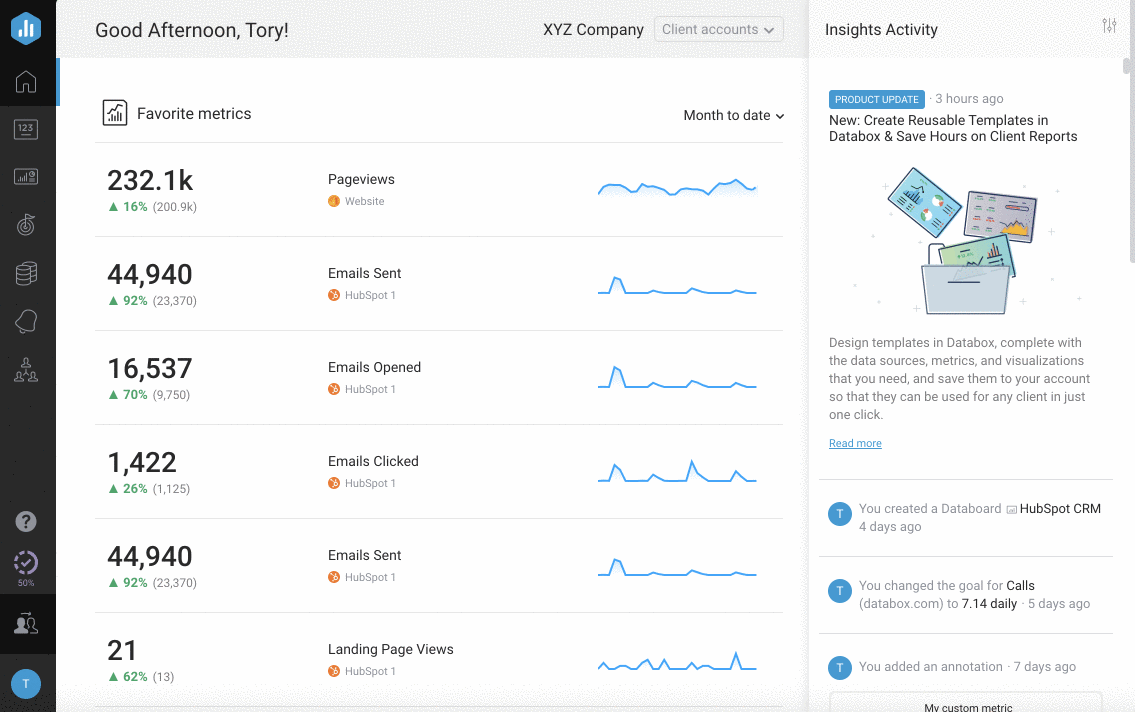The width and height of the screenshot is (1135, 712).
Task: Click the Favorite metrics chart icon
Action: pyautogui.click(x=115, y=113)
